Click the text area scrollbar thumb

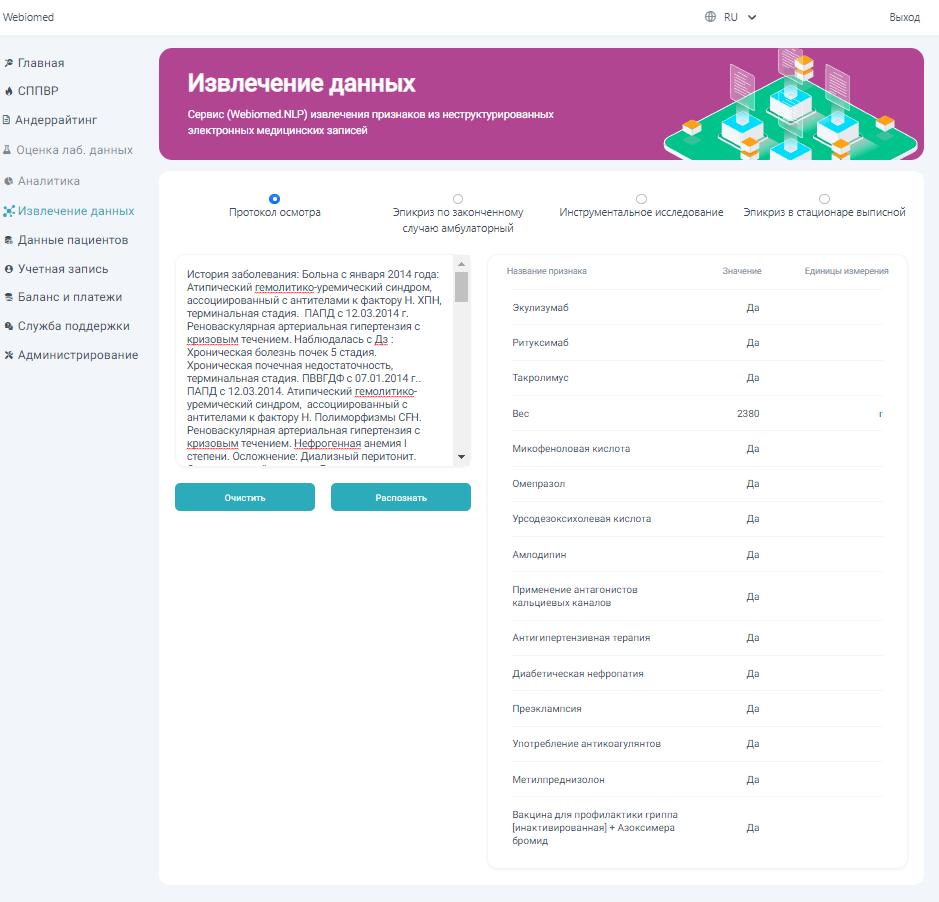(x=461, y=287)
